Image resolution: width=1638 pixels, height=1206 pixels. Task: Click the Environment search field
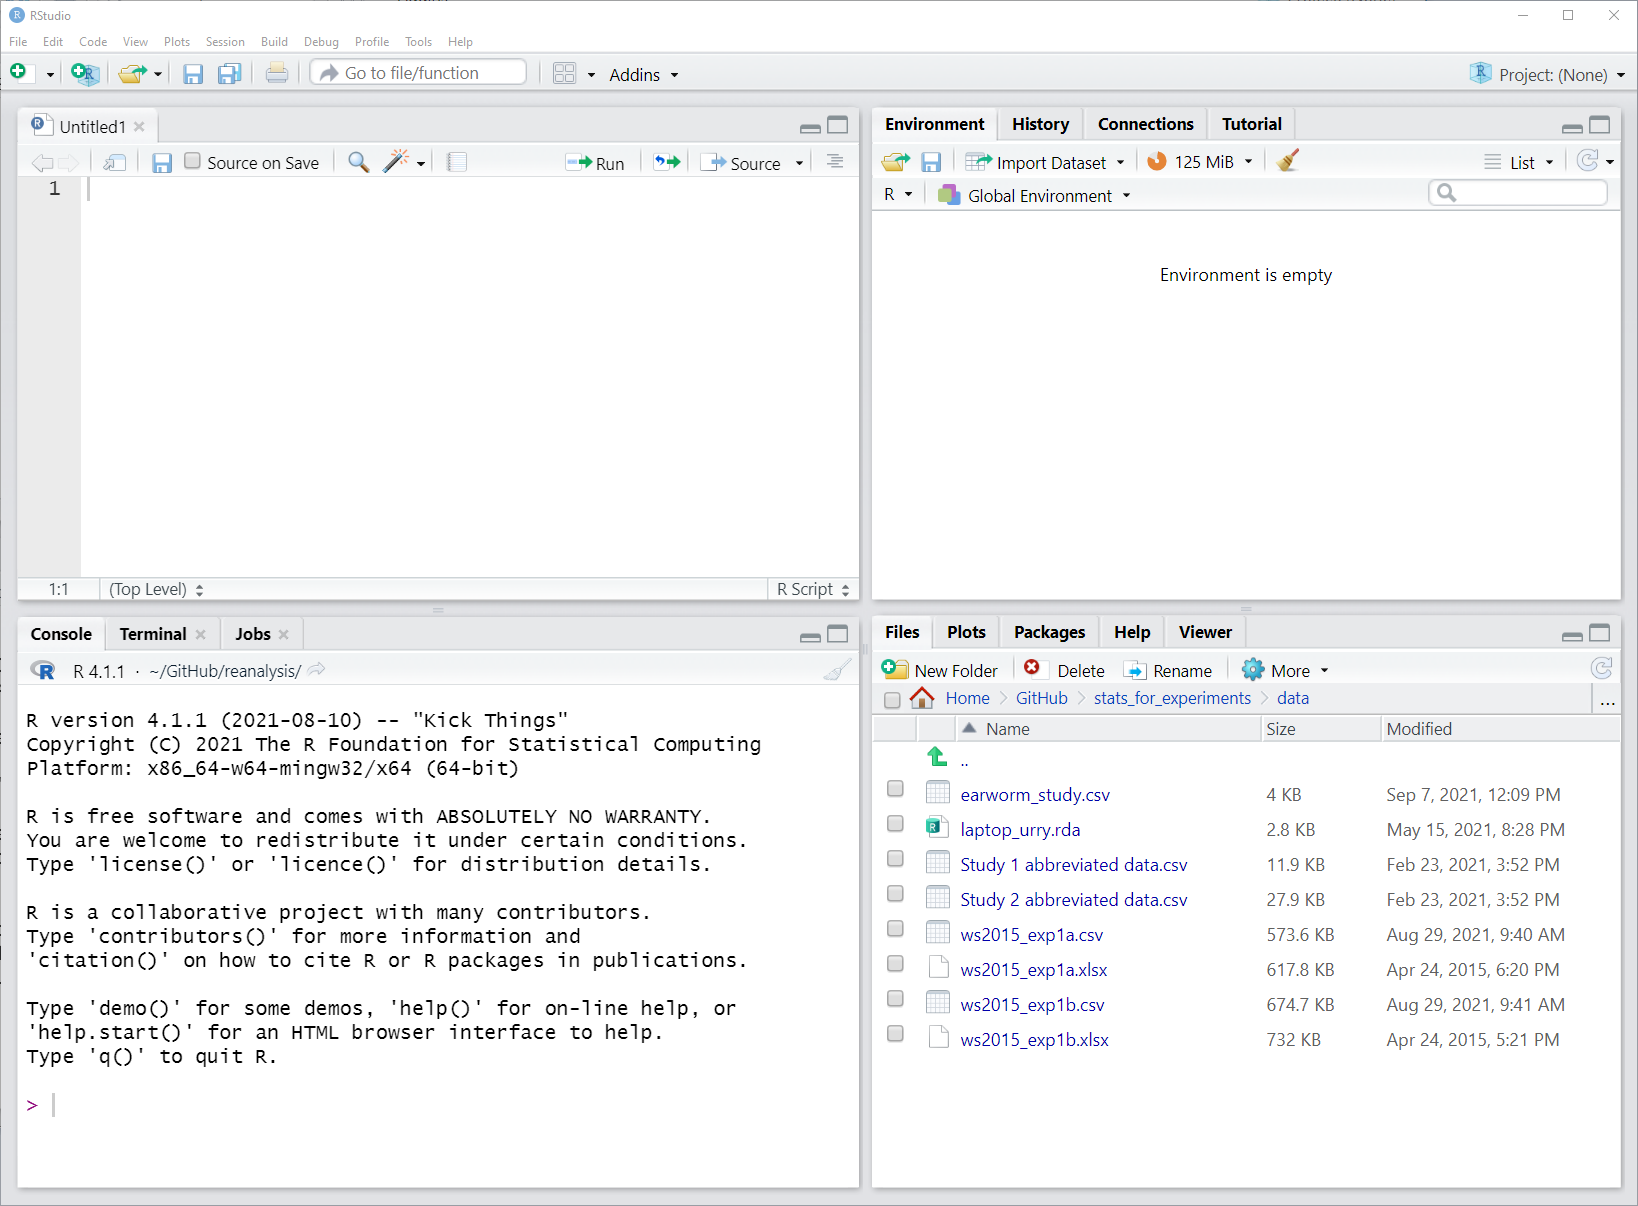click(x=1518, y=193)
